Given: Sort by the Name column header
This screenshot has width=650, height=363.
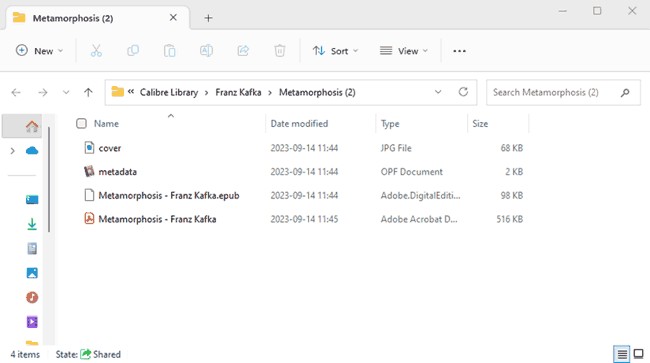Looking at the screenshot, I should coord(106,123).
